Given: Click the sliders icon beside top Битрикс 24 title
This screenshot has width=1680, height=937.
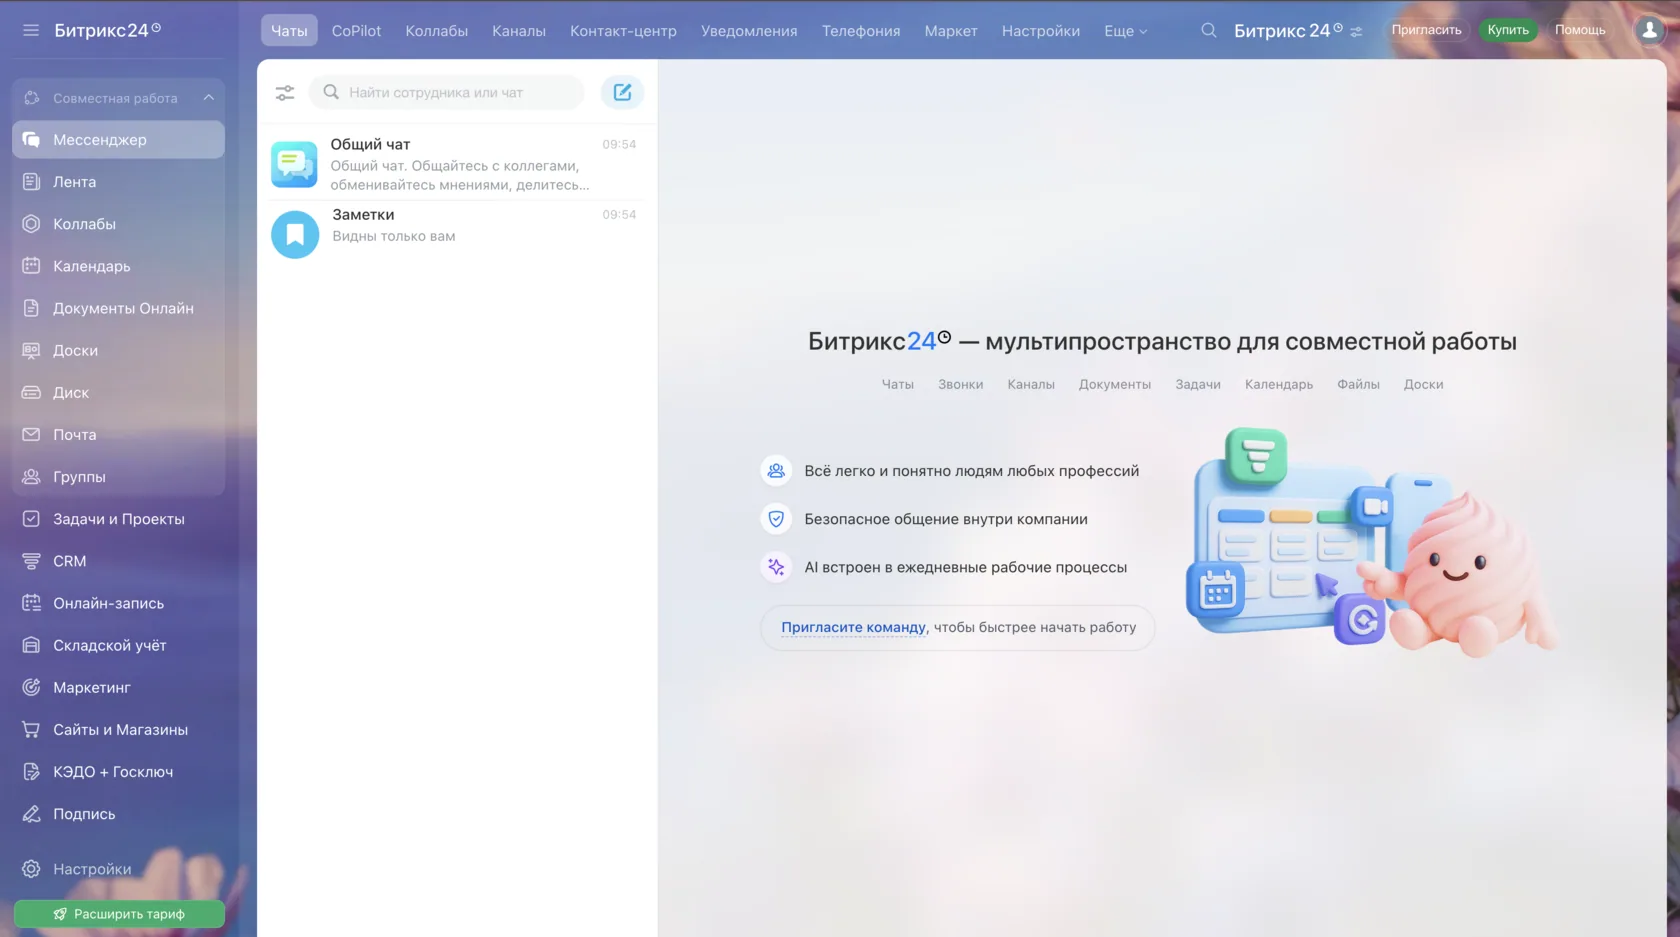Looking at the screenshot, I should pyautogui.click(x=1356, y=32).
